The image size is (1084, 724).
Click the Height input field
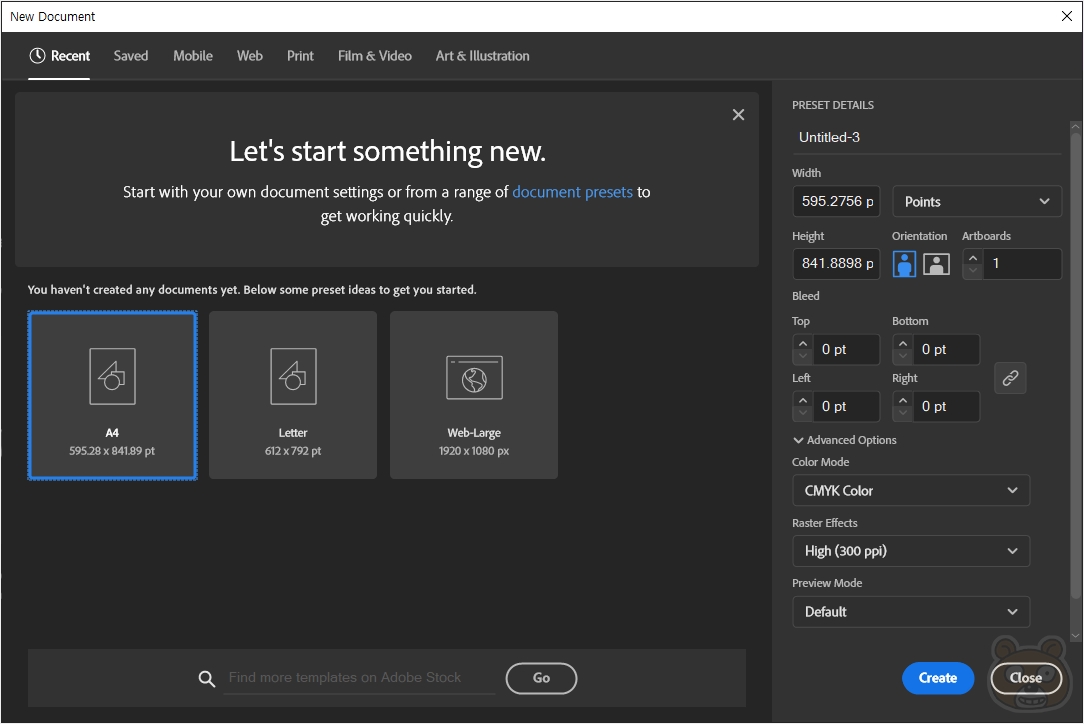point(836,263)
